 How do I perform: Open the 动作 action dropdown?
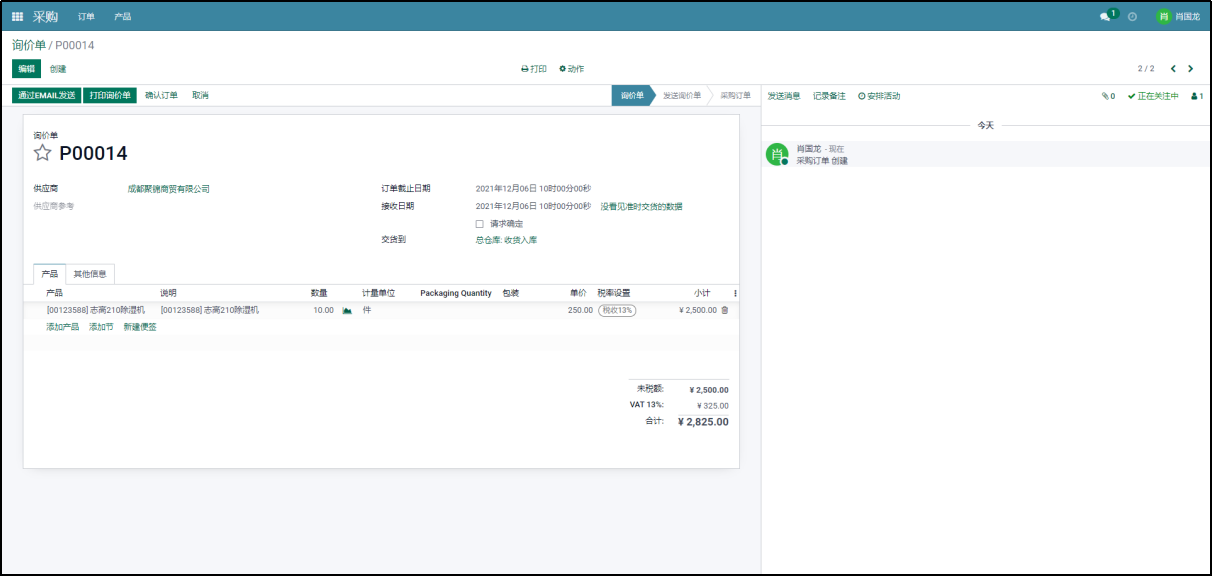coord(571,69)
